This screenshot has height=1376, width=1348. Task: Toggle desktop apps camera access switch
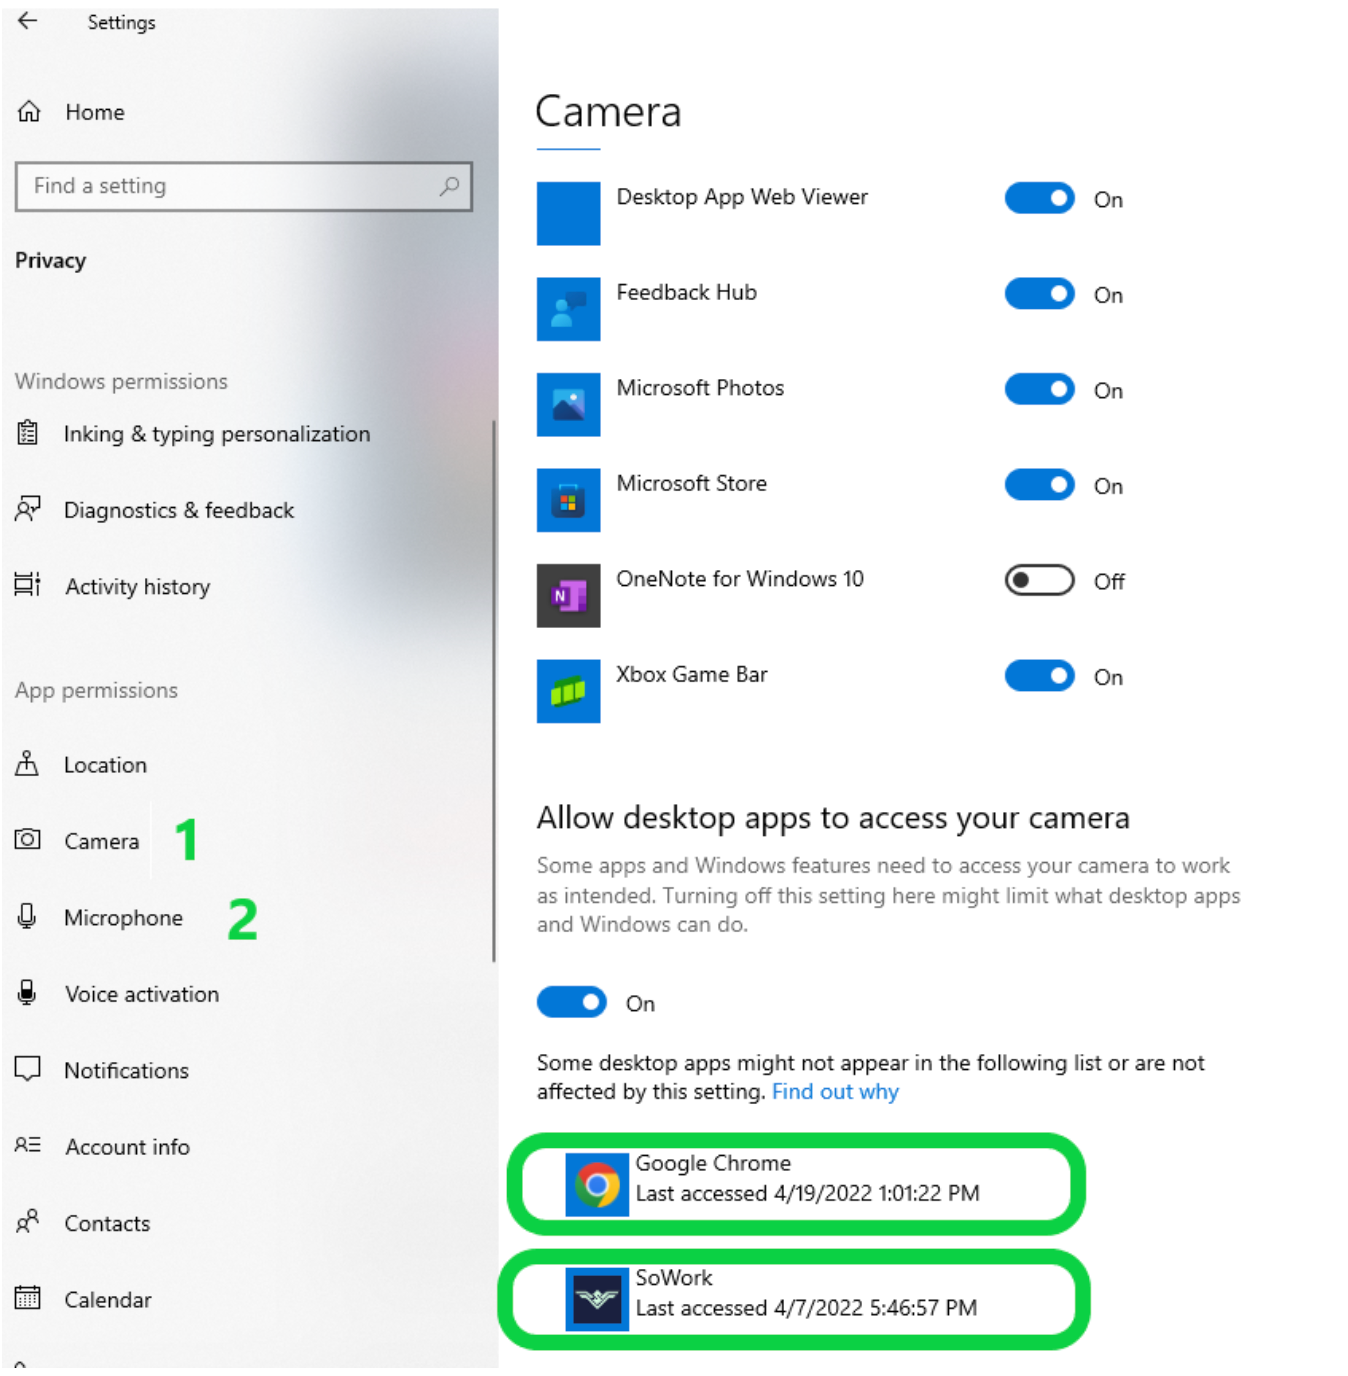point(572,1002)
